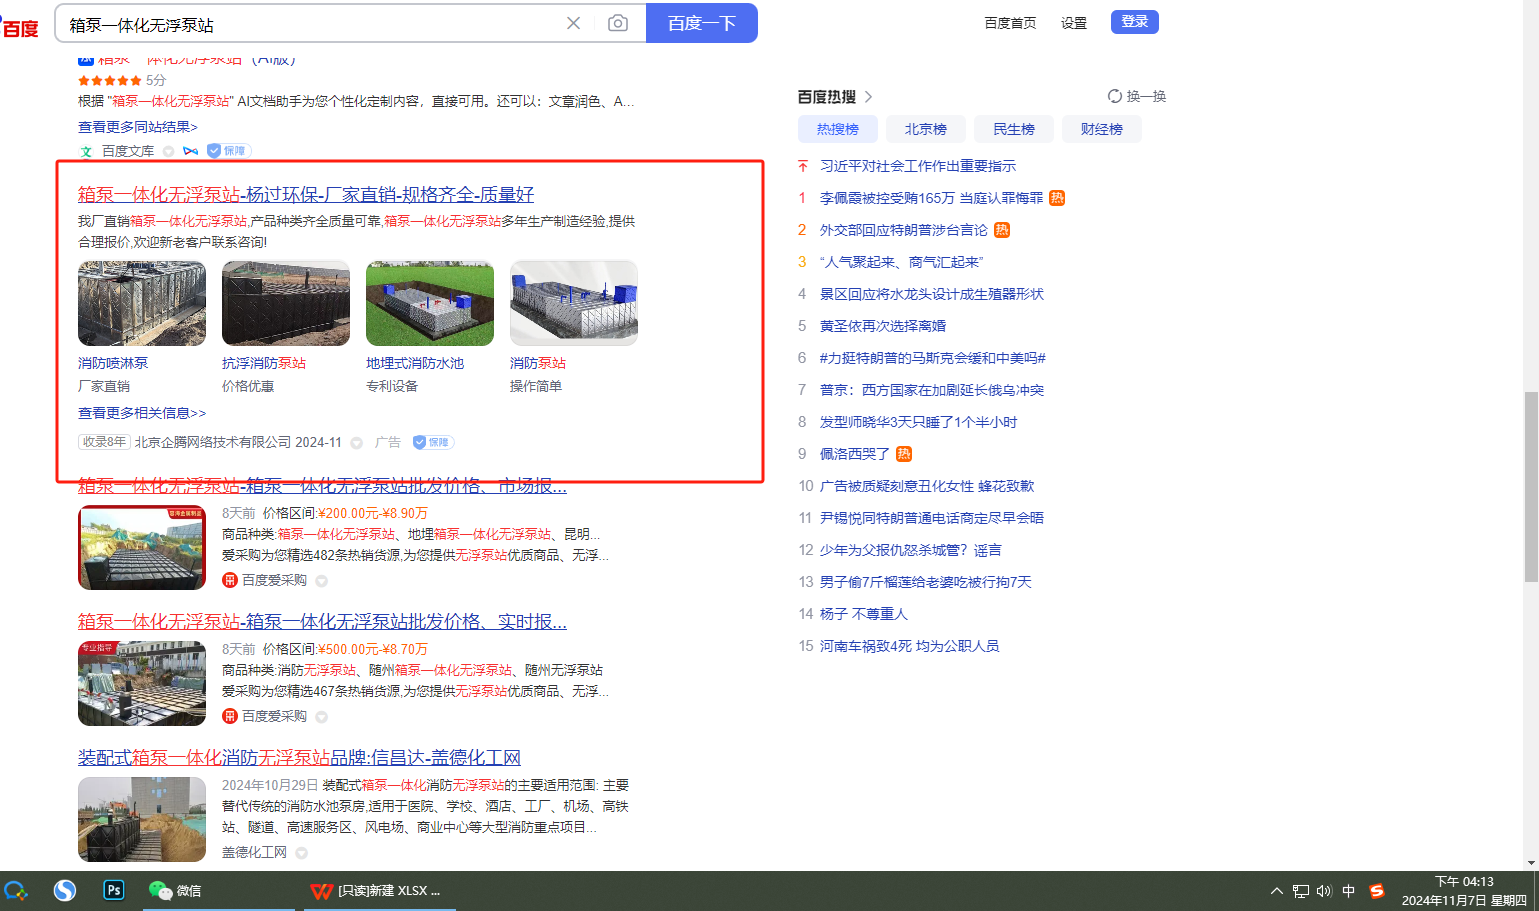1539x911 pixels.
Task: Switch to the 财经榜 tab
Action: pyautogui.click(x=1102, y=129)
